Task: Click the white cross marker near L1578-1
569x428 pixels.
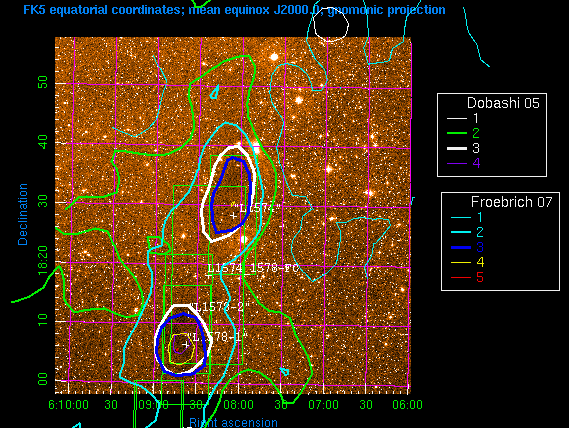Action: (185, 345)
